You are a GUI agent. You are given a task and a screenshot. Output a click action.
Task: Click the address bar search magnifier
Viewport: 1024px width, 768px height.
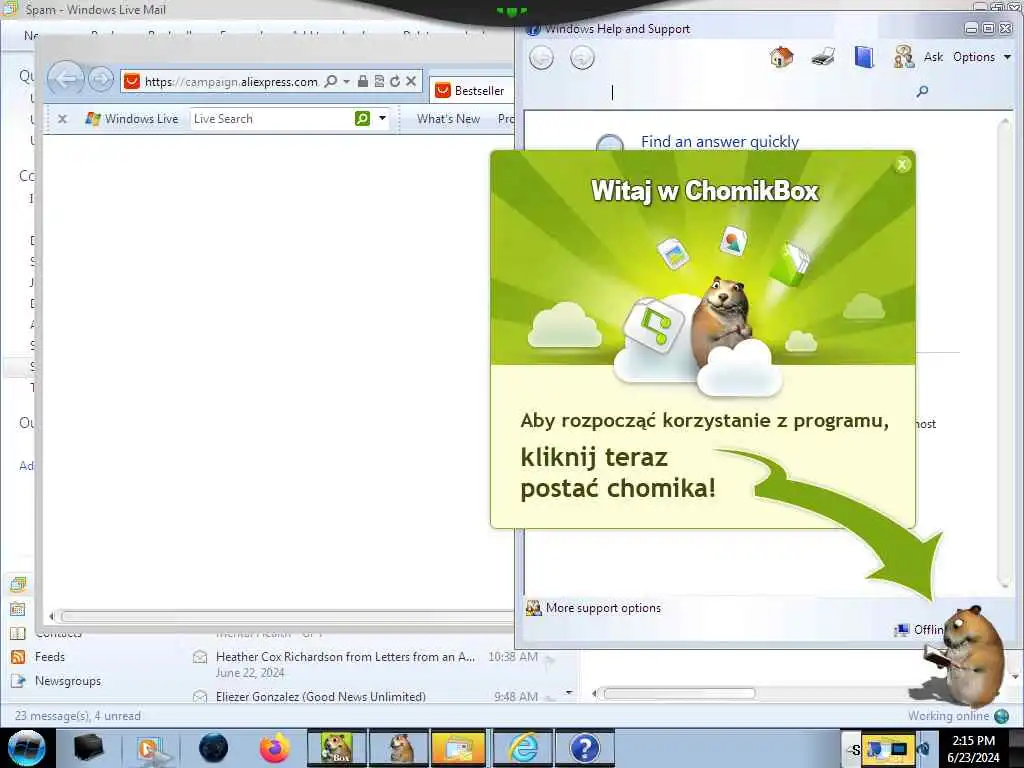tap(331, 81)
